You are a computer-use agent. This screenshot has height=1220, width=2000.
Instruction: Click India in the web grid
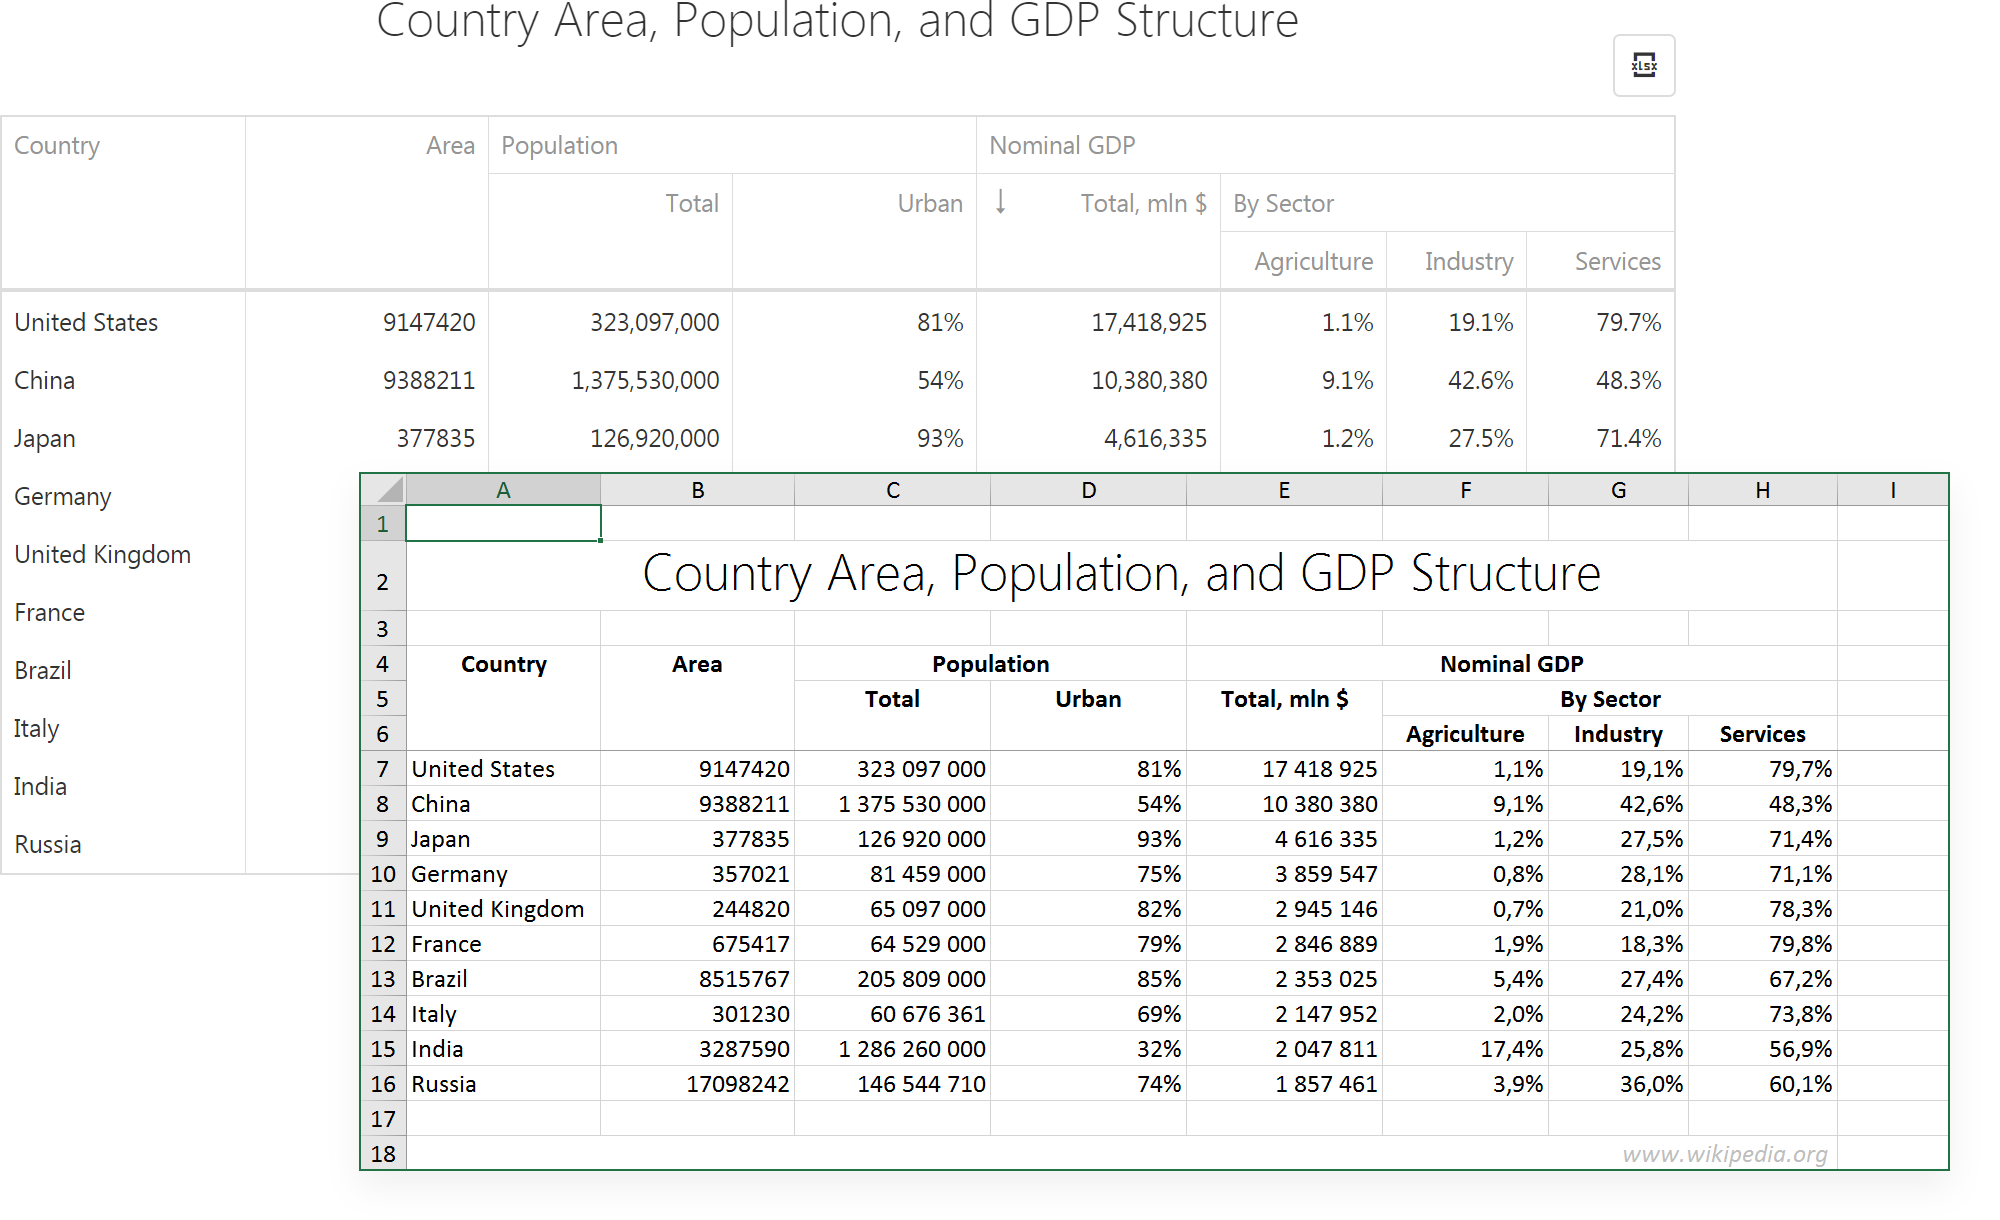40,786
